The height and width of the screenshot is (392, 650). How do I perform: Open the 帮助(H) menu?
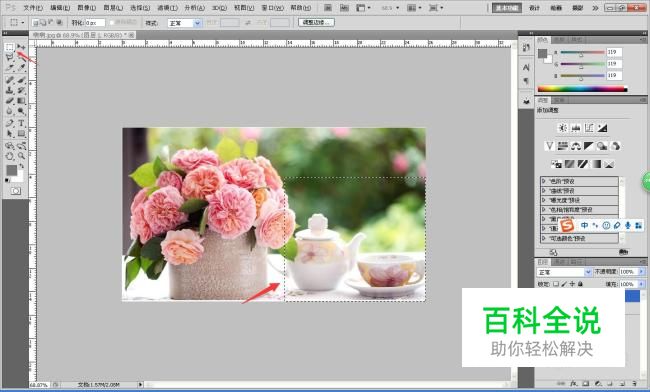[301, 8]
